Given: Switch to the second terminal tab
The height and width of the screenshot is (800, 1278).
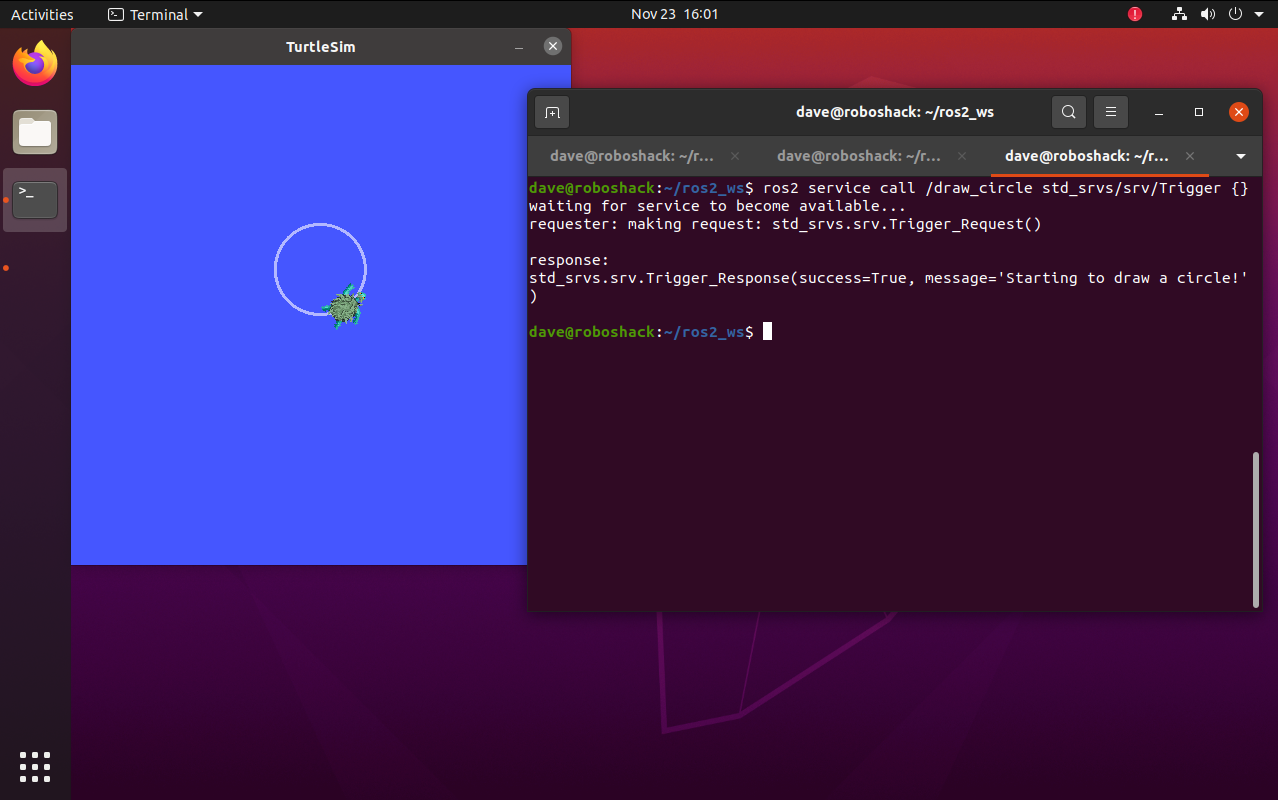Looking at the screenshot, I should point(858,157).
